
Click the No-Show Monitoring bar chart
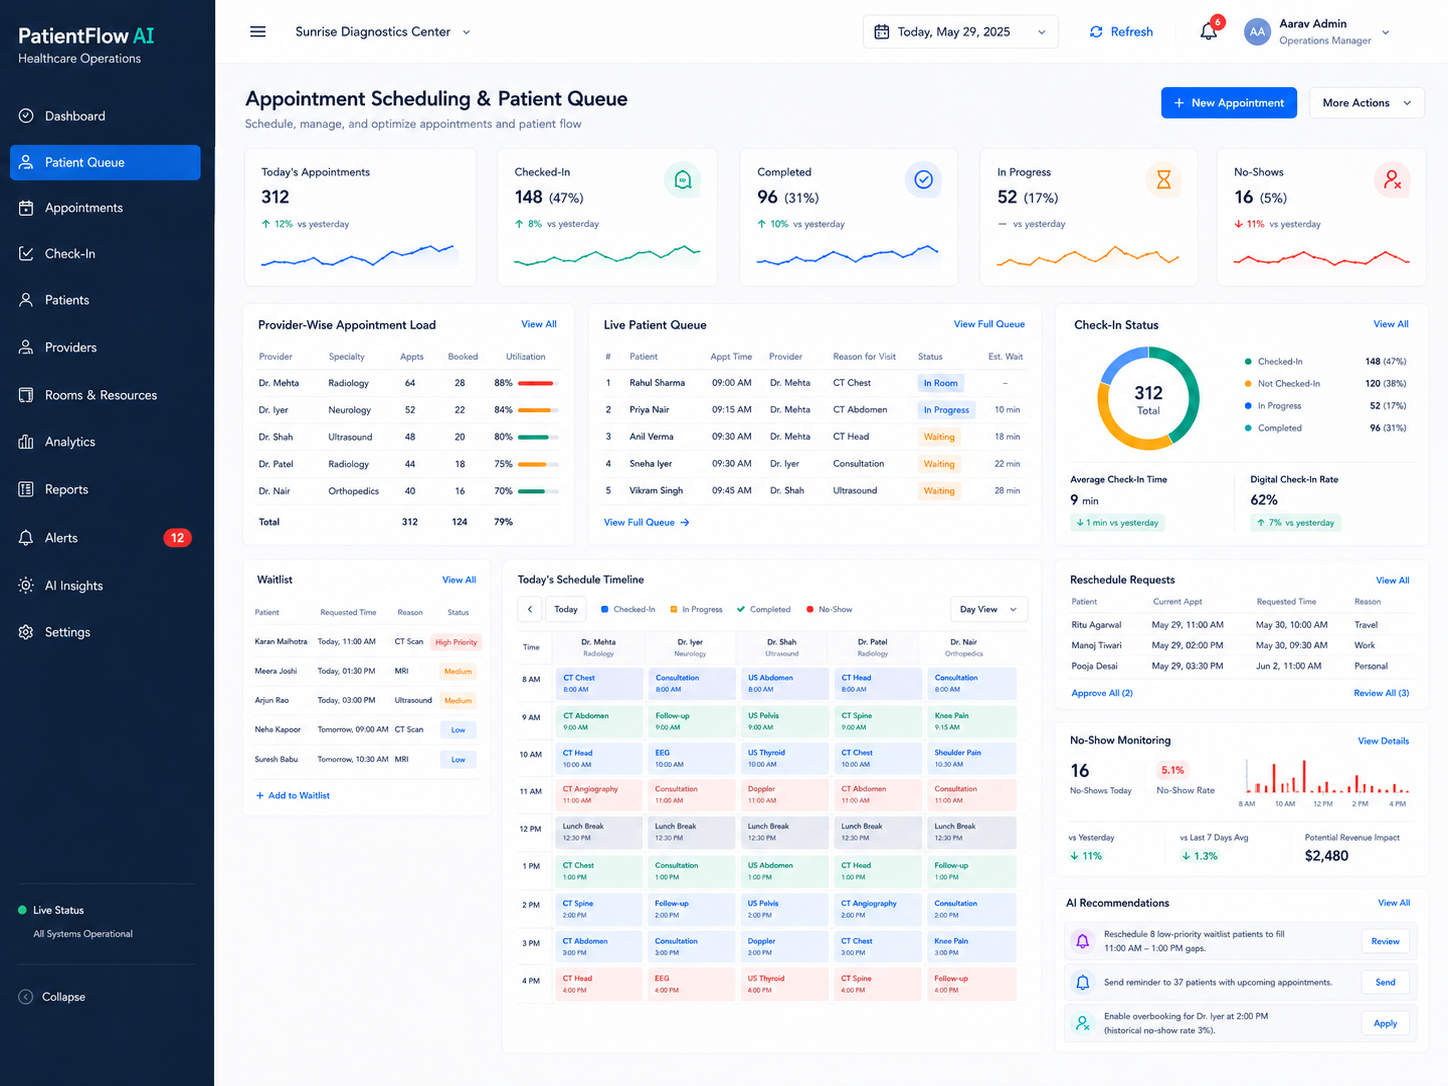click(1325, 777)
